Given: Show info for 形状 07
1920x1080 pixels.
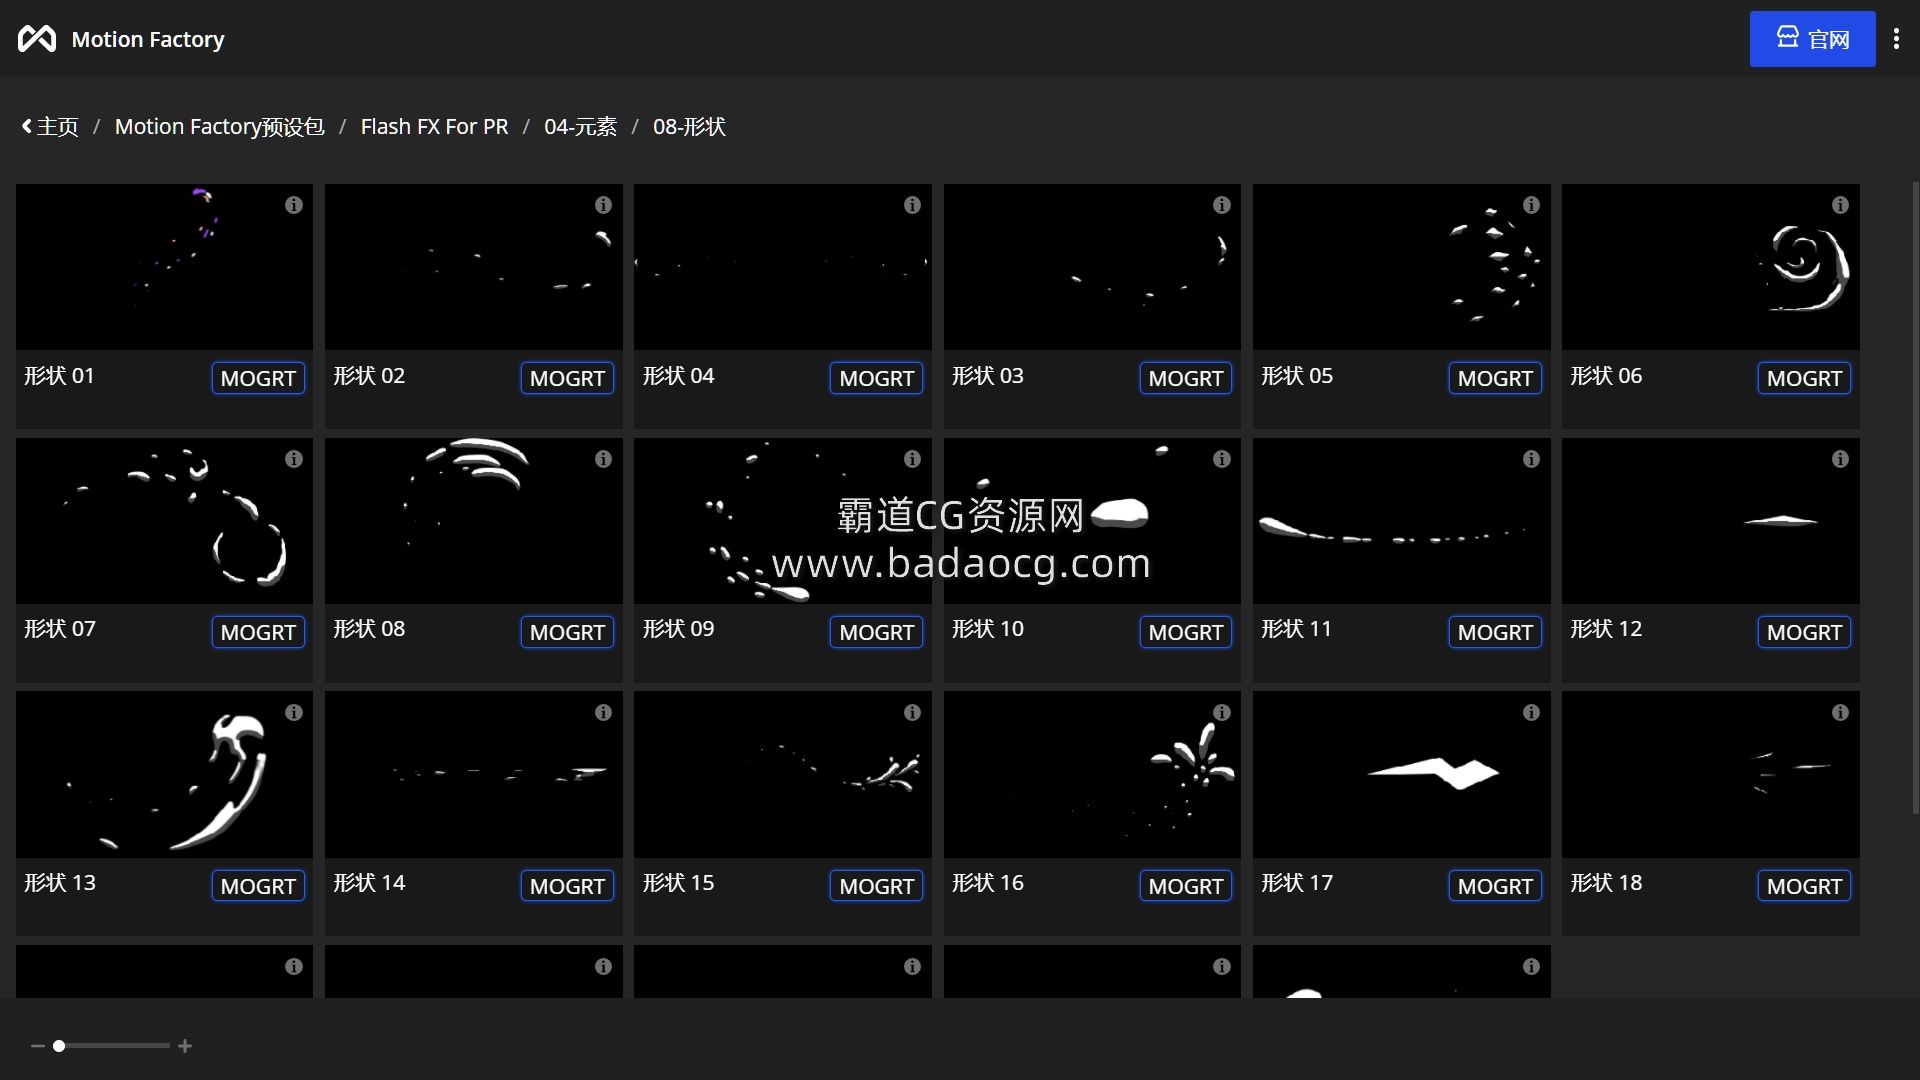Looking at the screenshot, I should (x=293, y=459).
